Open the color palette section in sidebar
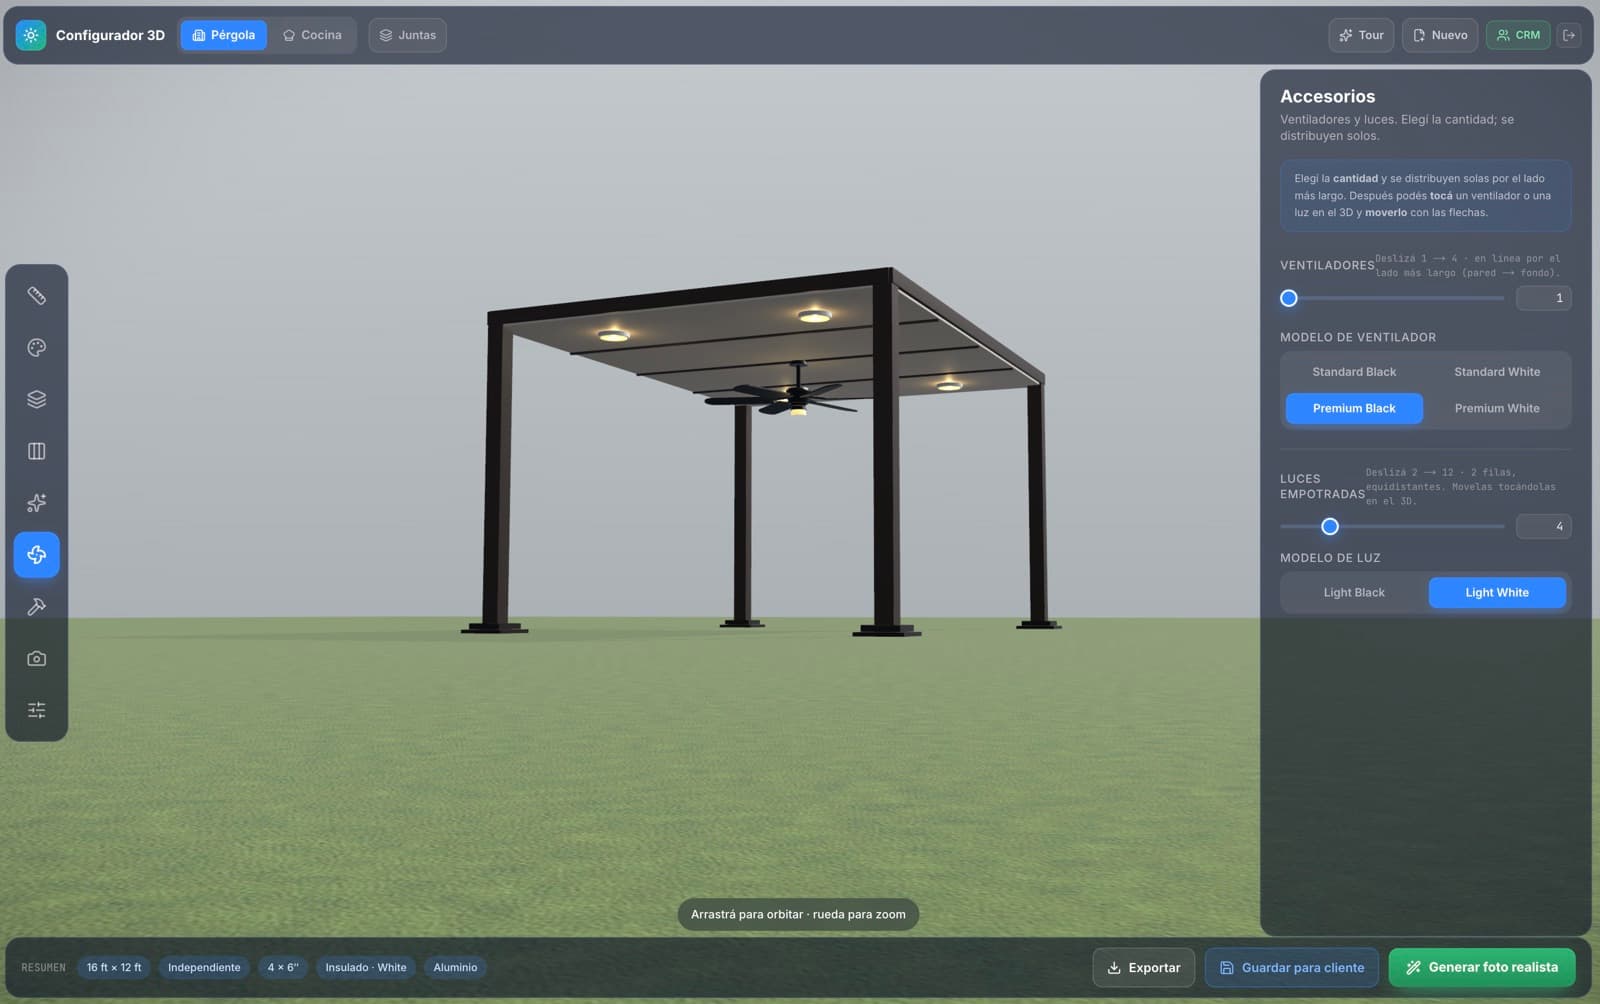Screen dimensions: 1600x1004 point(37,348)
